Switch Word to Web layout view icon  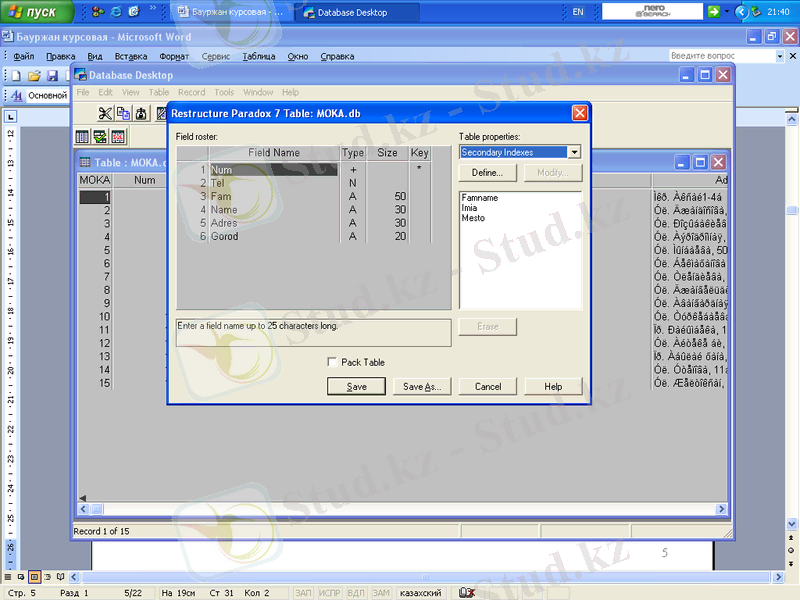(x=21, y=577)
